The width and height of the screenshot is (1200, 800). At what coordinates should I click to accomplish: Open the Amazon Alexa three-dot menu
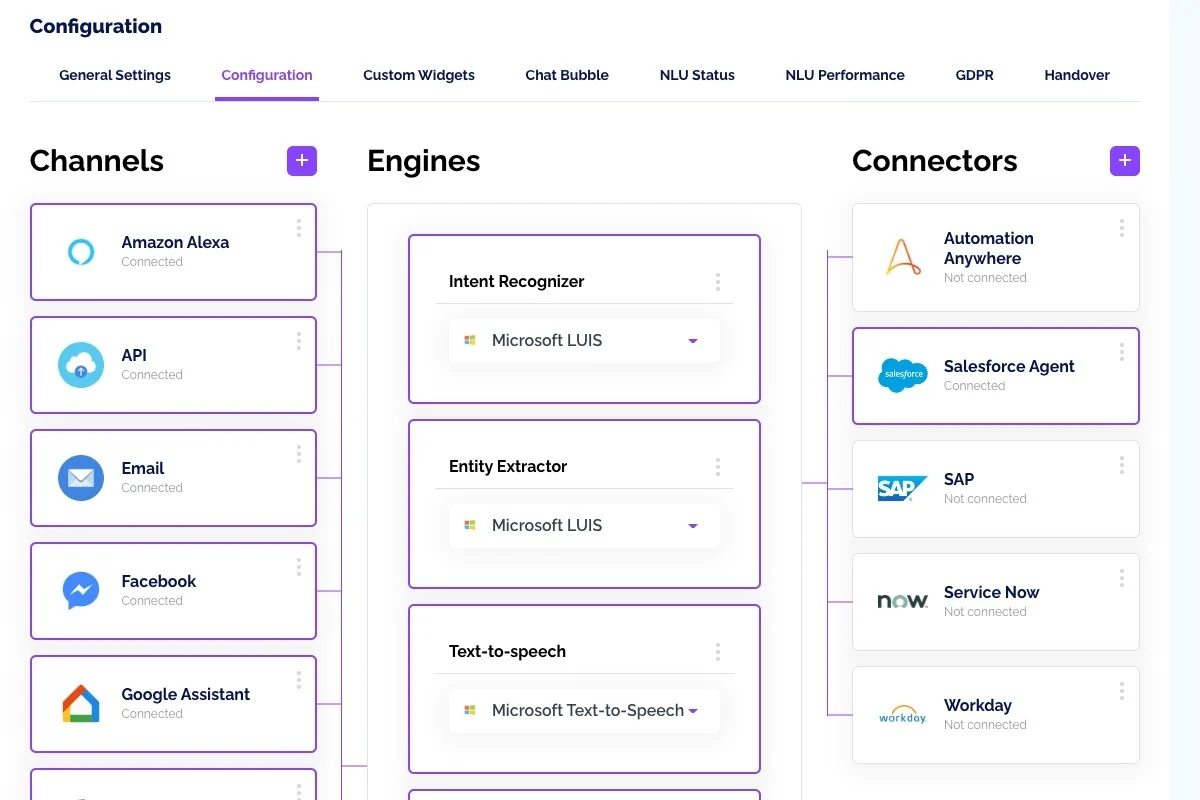click(298, 229)
